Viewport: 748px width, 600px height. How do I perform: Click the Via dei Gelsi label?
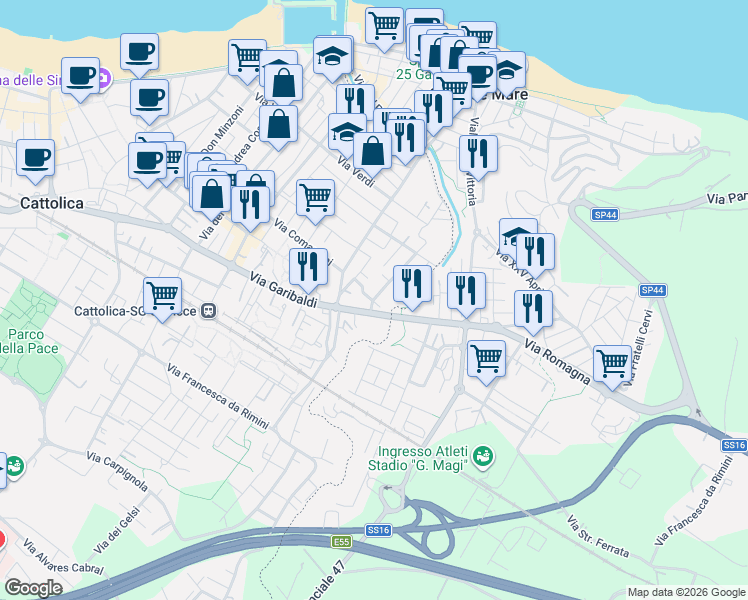[x=117, y=530]
